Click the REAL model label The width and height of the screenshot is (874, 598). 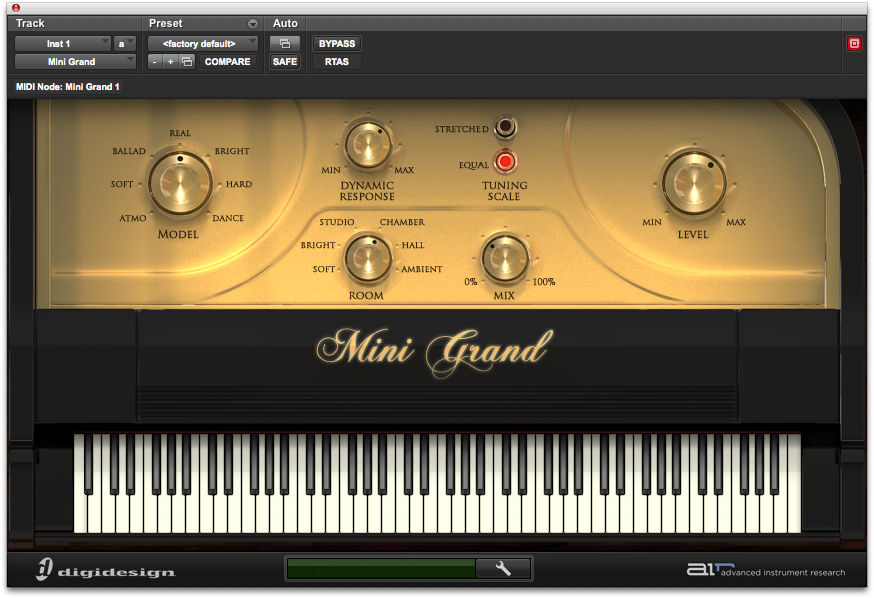(x=180, y=133)
